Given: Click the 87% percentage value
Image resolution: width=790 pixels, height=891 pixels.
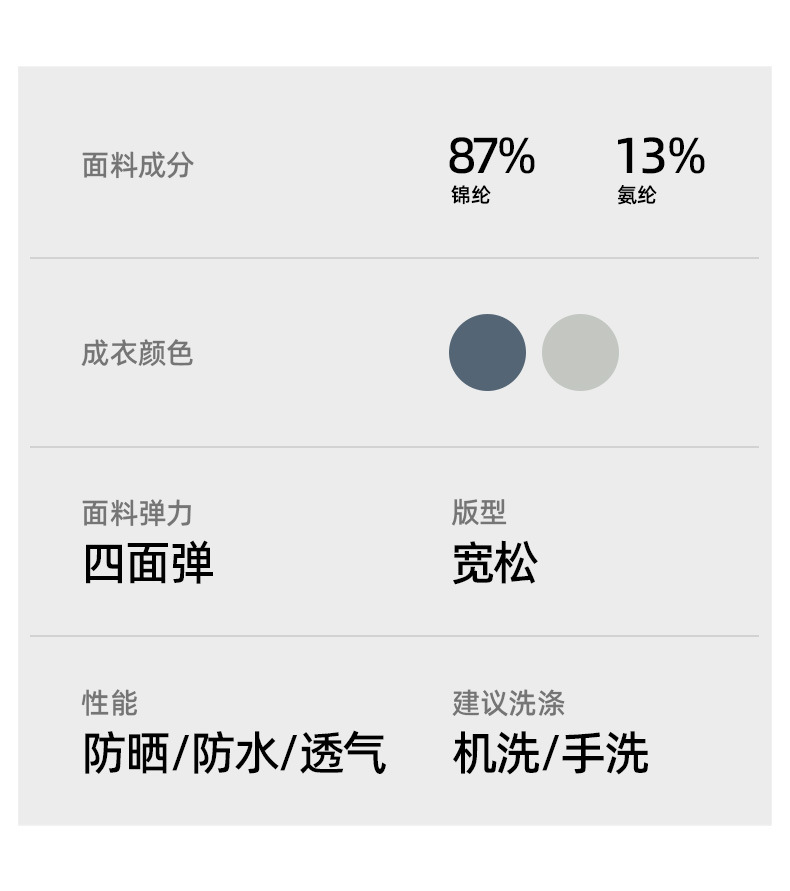Looking at the screenshot, I should (x=491, y=157).
